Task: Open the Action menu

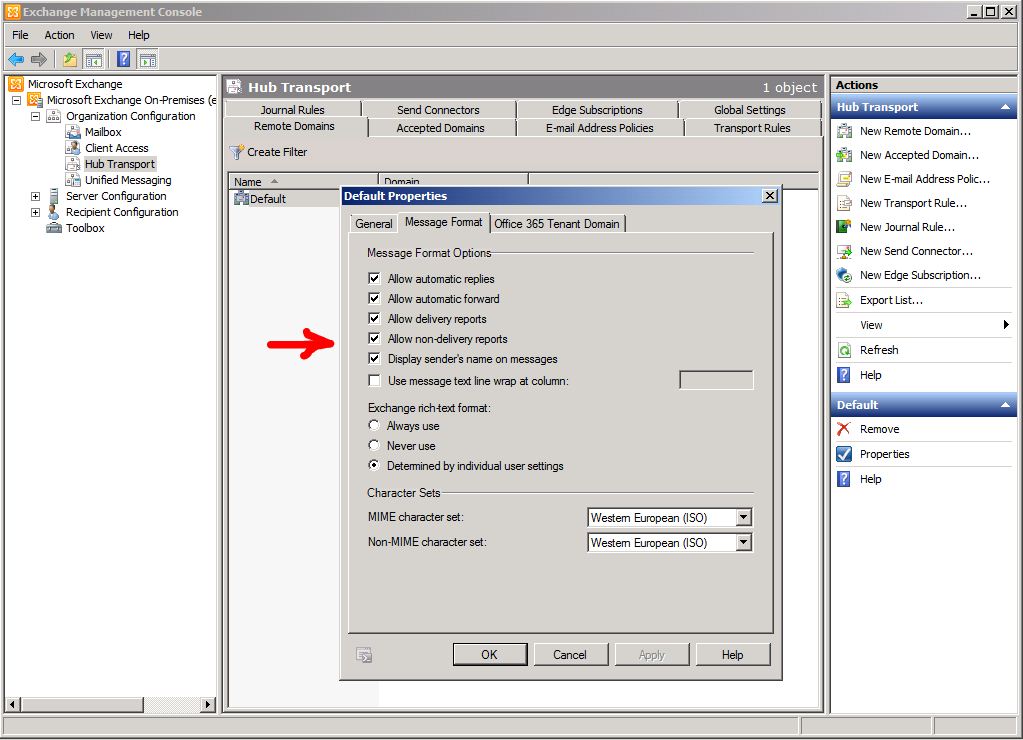Action: (x=59, y=35)
